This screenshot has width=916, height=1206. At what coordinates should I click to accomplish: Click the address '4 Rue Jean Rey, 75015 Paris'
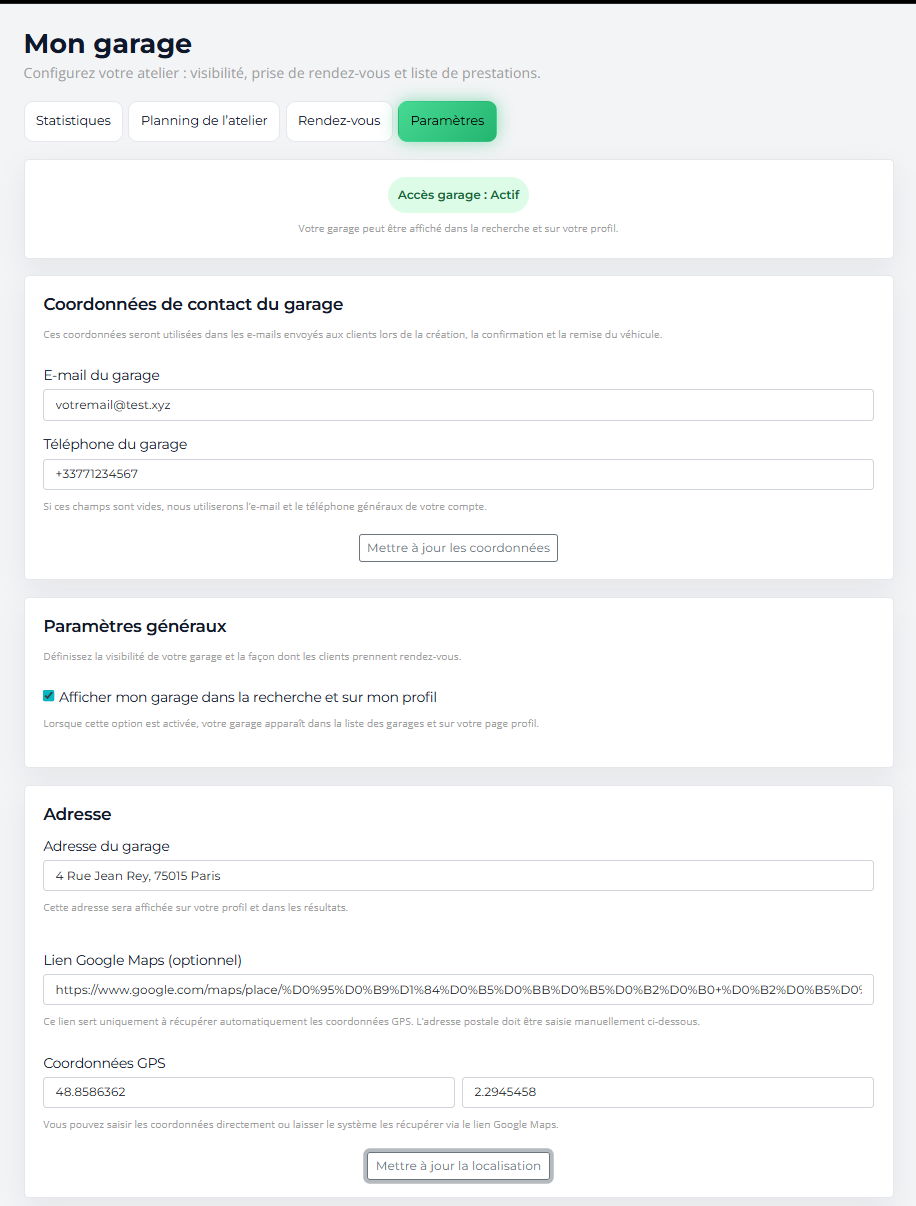(x=136, y=874)
